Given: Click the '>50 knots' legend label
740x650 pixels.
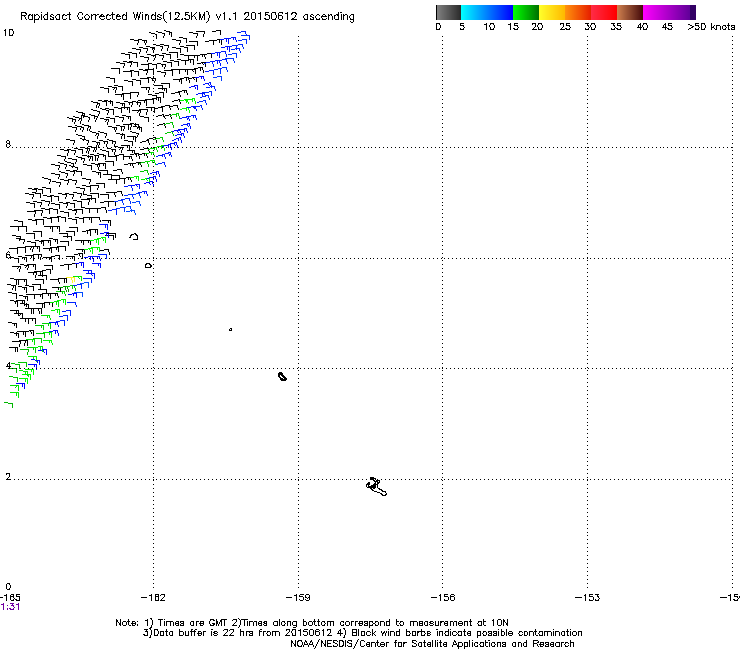Looking at the screenshot, I should click(x=711, y=27).
